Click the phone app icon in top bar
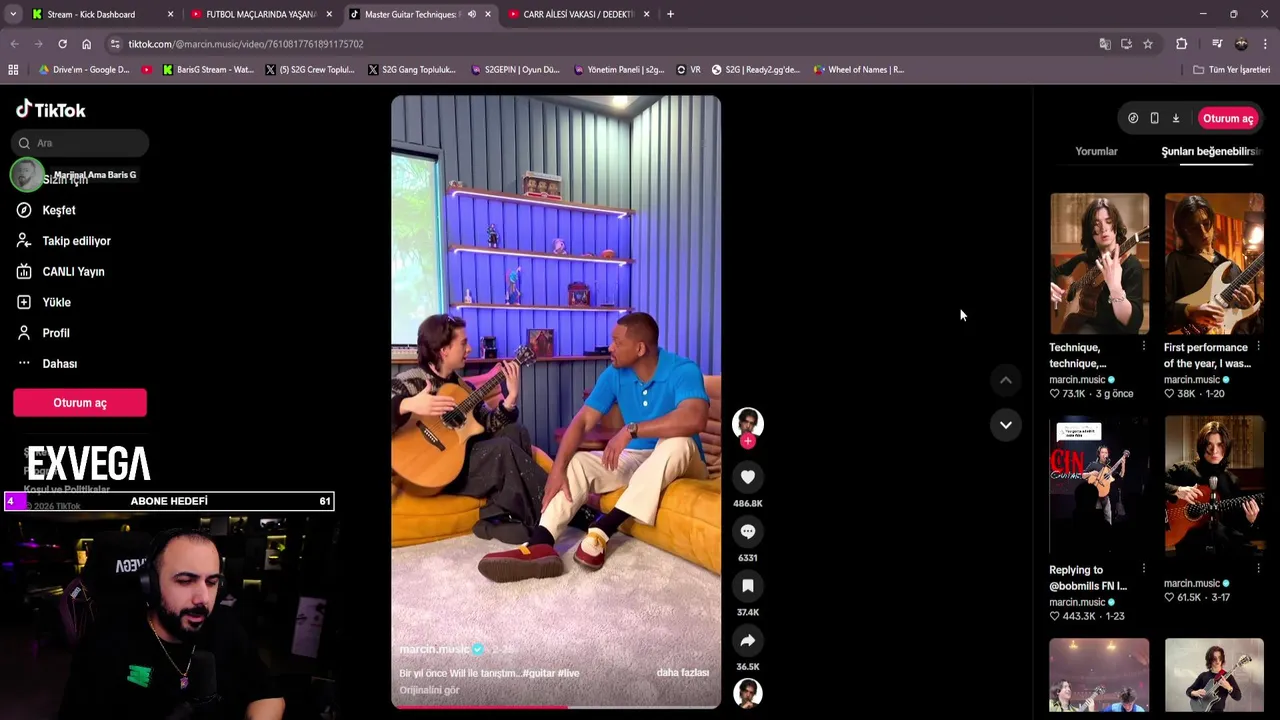 point(1154,118)
